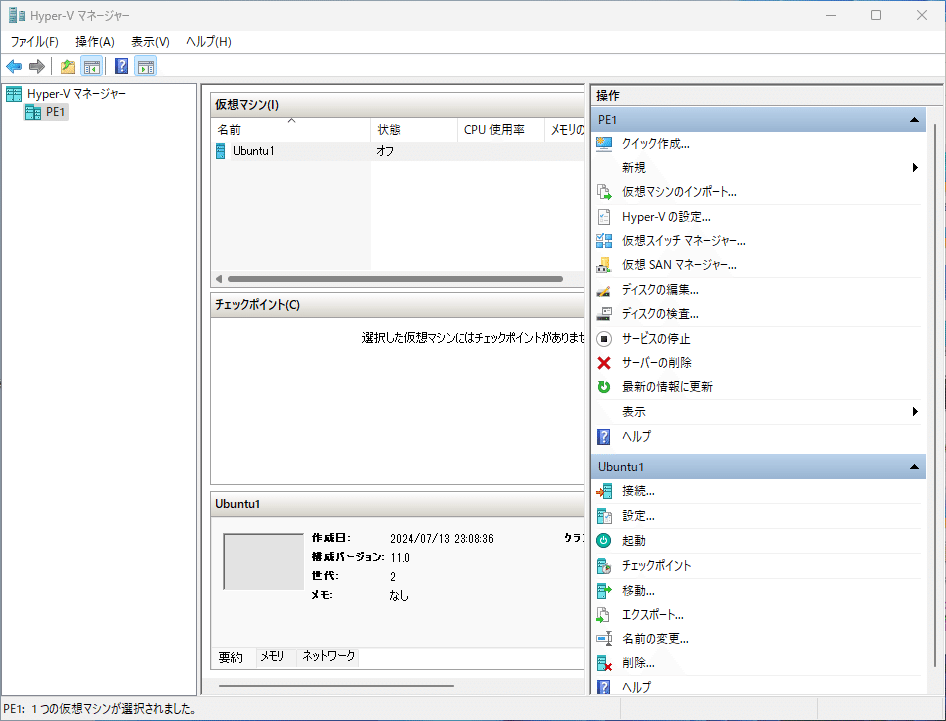Select the Ubuntu1 row in virtual machines list
Screen dimensions: 946x721
pyautogui.click(x=398, y=151)
